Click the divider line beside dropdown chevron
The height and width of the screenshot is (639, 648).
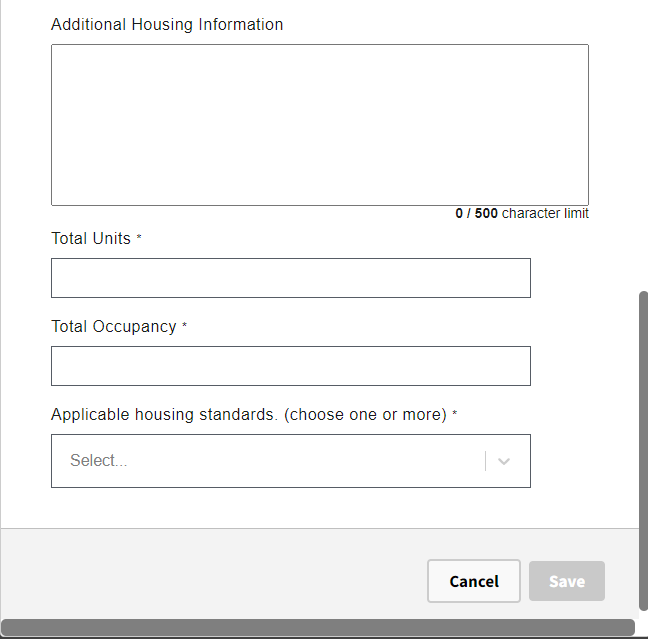pyautogui.click(x=486, y=461)
